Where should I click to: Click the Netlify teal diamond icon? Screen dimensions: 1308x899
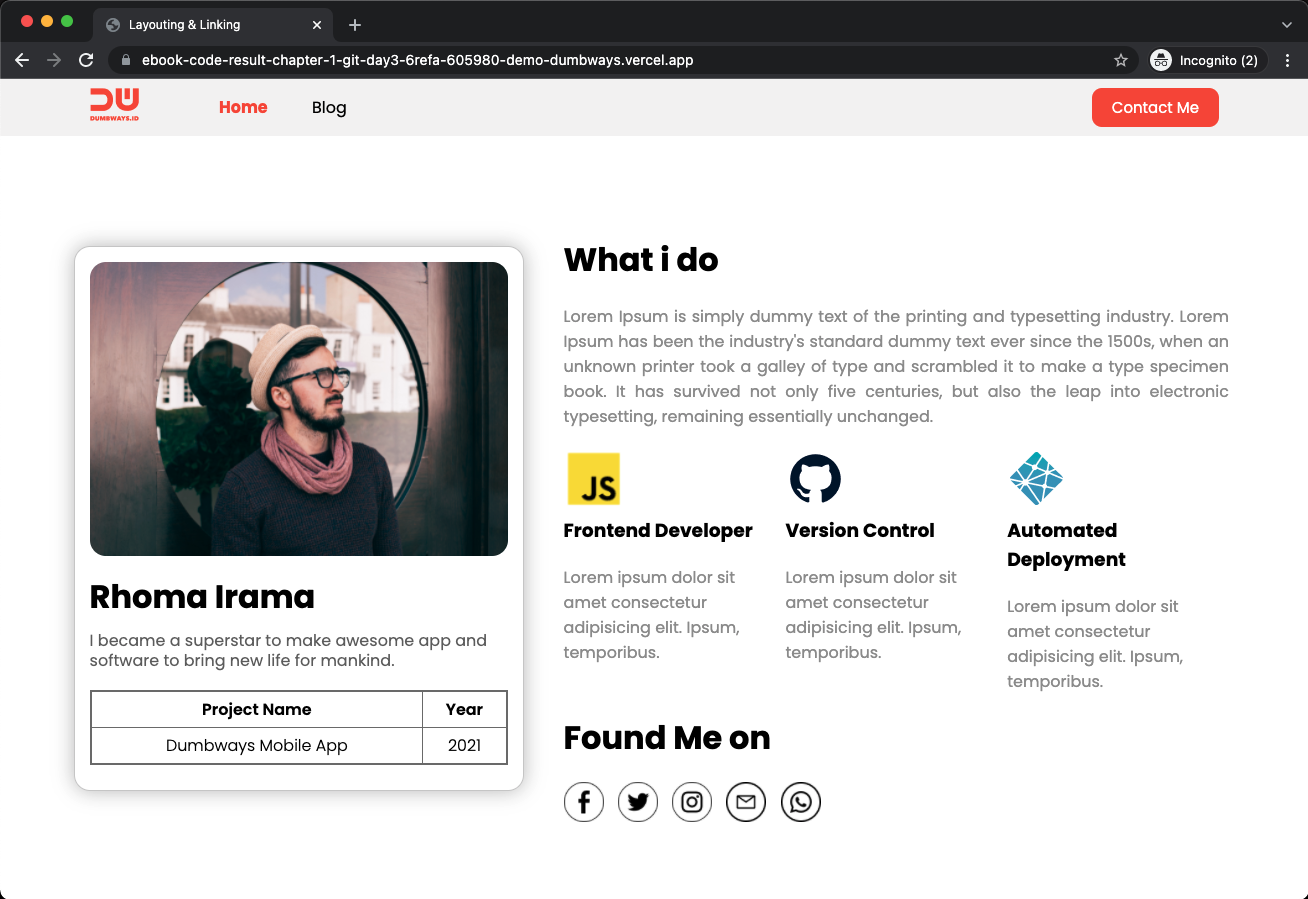(x=1036, y=479)
